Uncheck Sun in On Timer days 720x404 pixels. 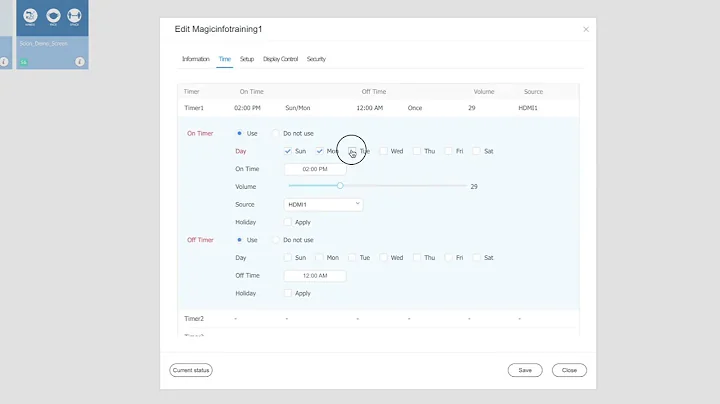tap(288, 151)
